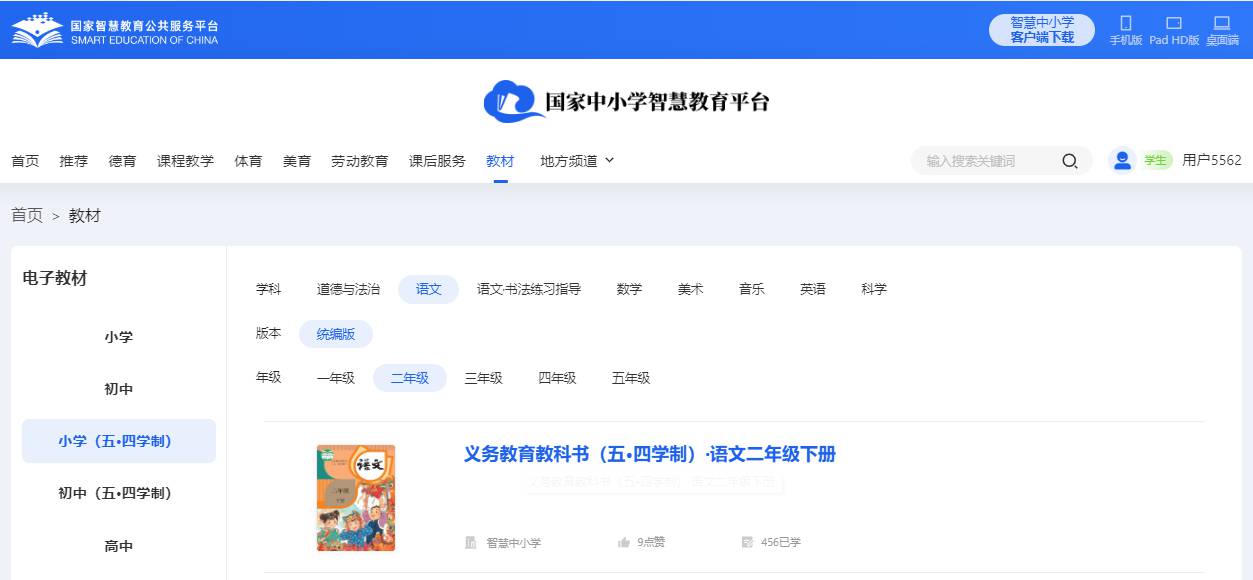This screenshot has width=1253, height=580.
Task: Click the 智慧中小学 publisher icon
Action: click(x=470, y=543)
